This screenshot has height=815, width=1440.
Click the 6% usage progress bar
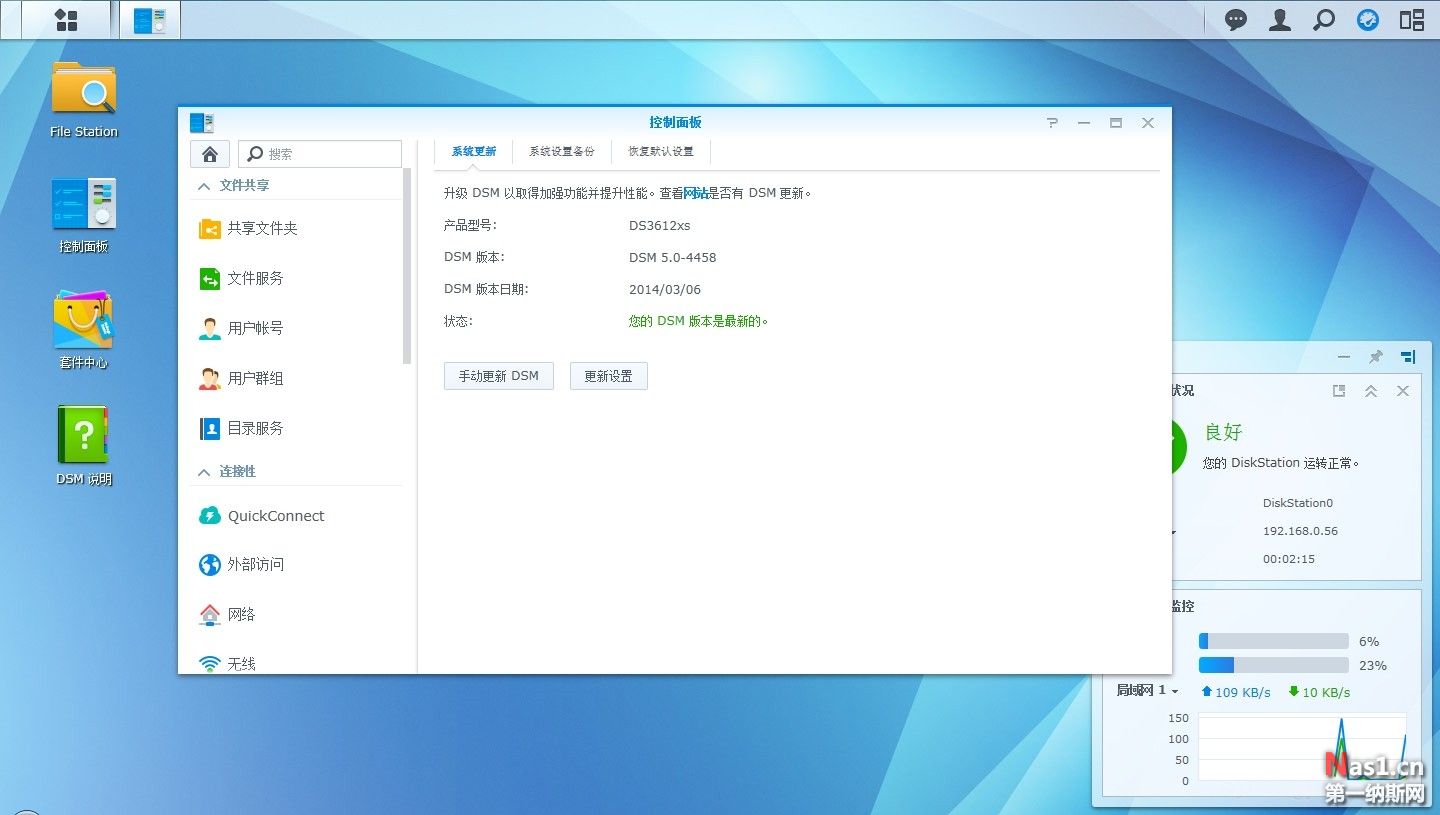click(x=1274, y=641)
